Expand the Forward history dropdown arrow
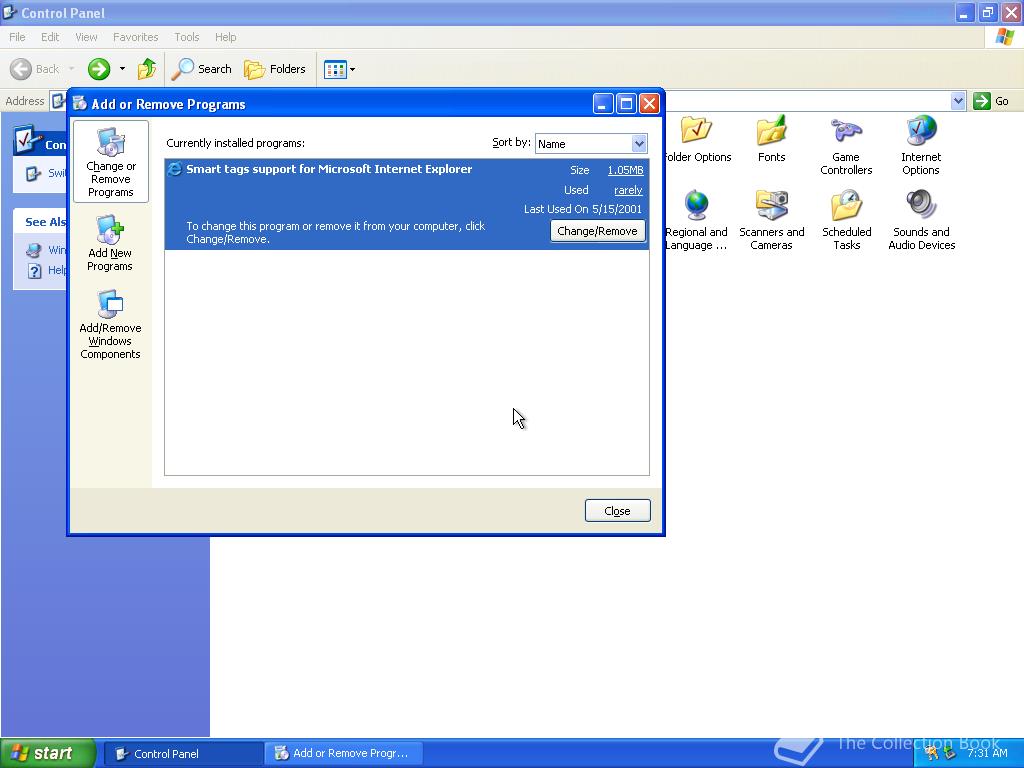 point(122,69)
